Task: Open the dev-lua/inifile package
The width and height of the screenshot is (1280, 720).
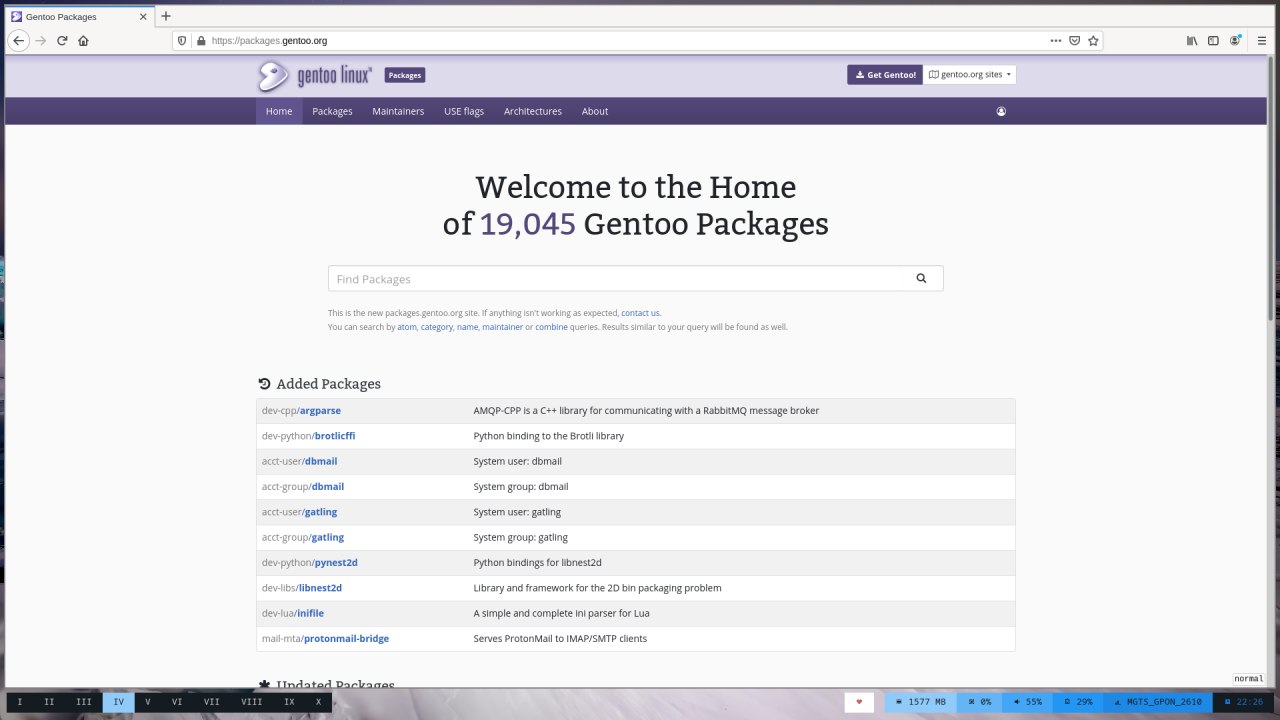Action: coord(293,613)
